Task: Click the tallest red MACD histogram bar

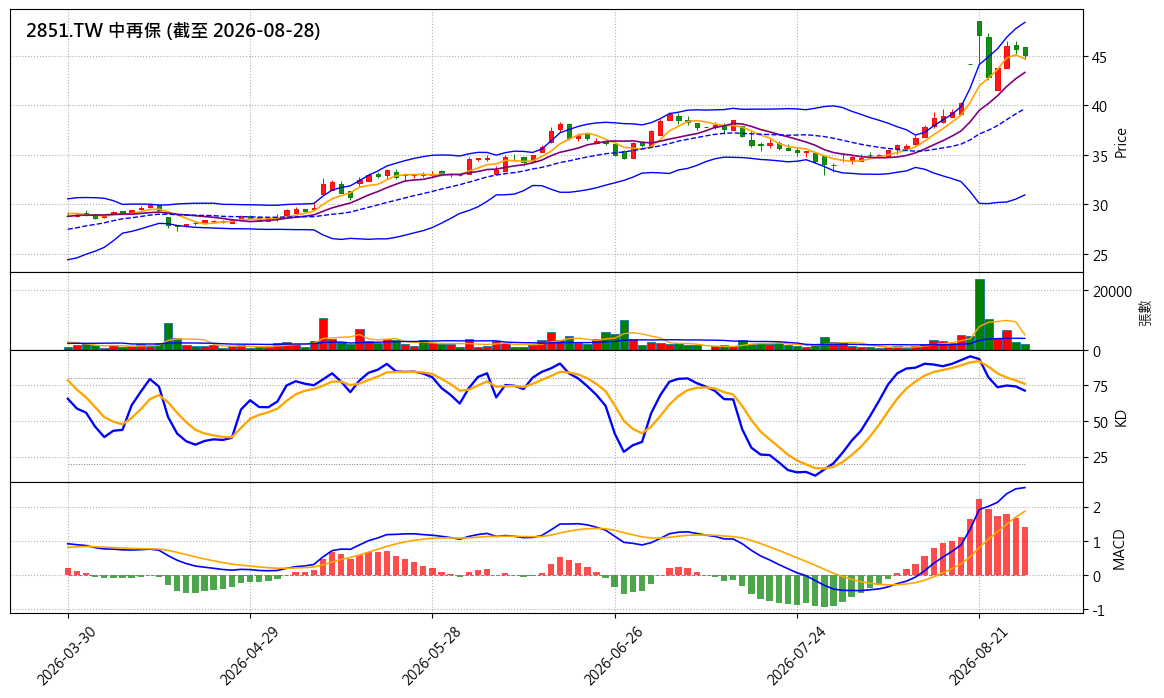Action: pos(979,537)
